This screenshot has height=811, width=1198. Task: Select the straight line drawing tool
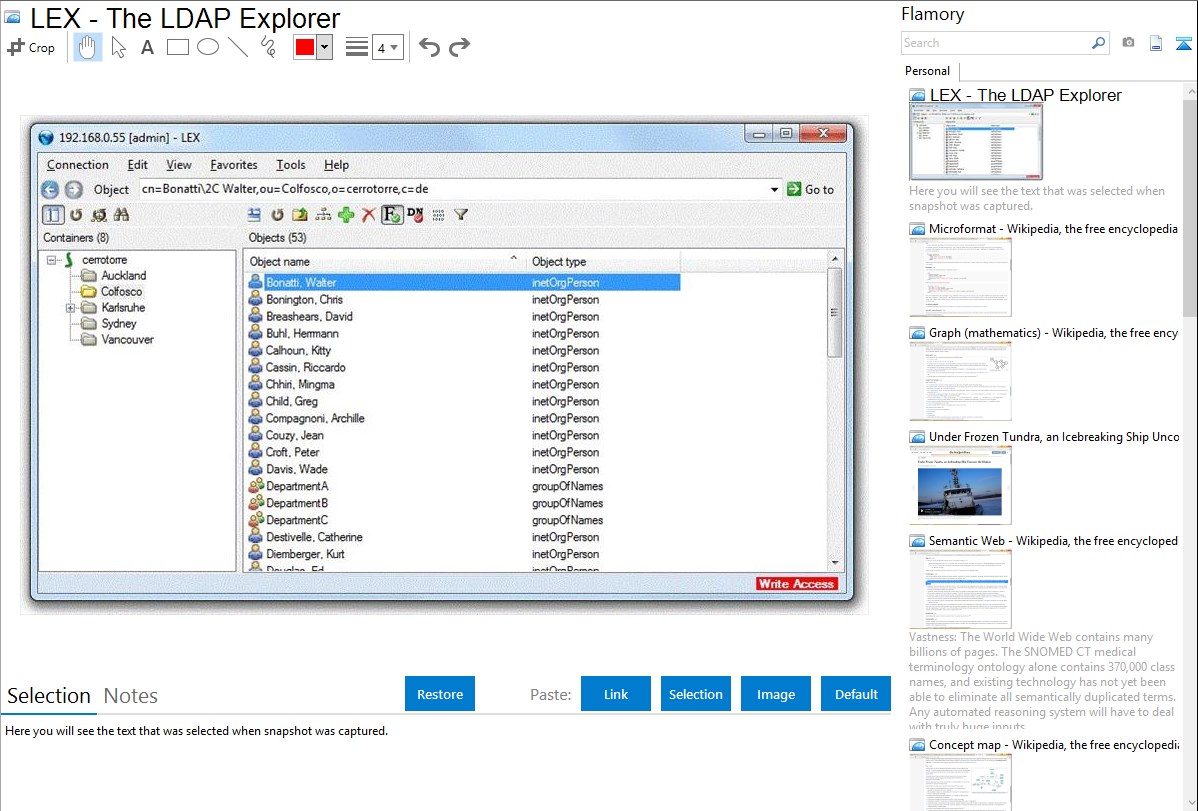click(238, 47)
